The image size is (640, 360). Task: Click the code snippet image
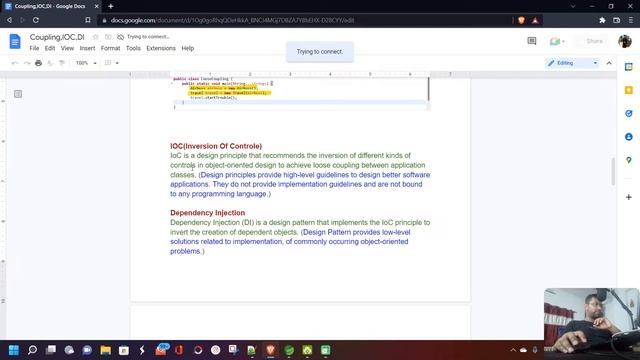(x=300, y=93)
